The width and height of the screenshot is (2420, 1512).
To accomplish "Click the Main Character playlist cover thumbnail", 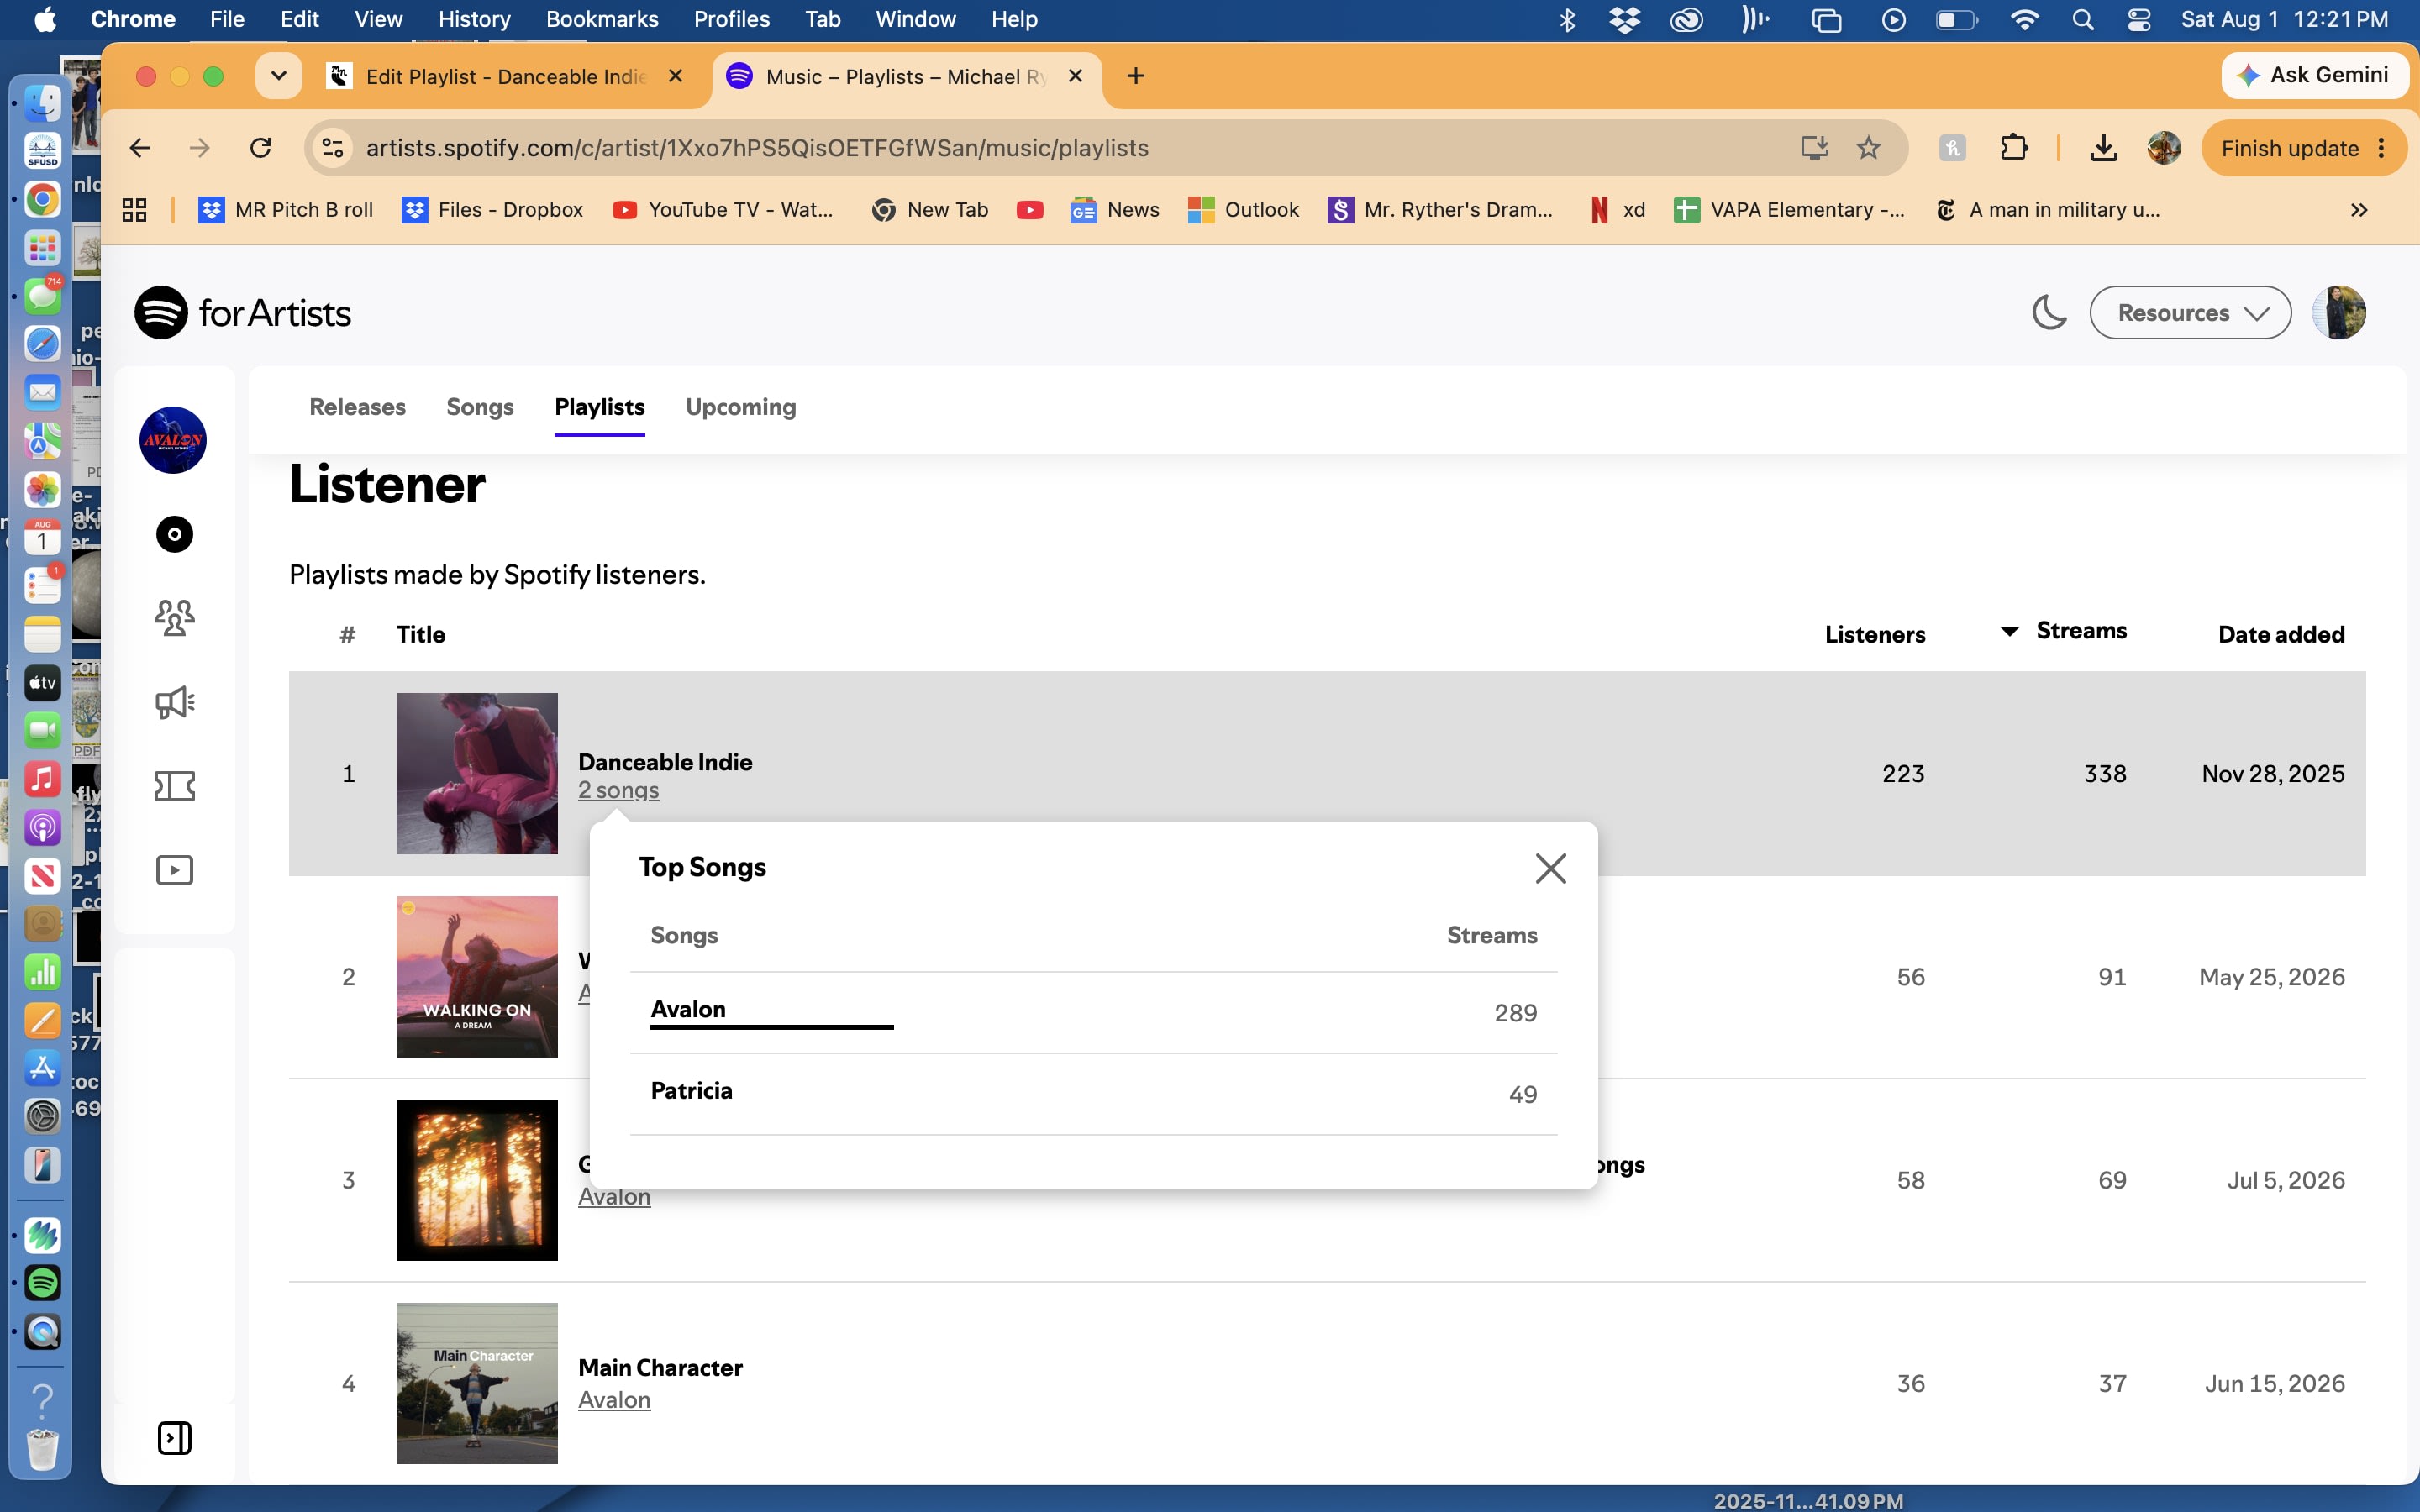I will click(477, 1383).
